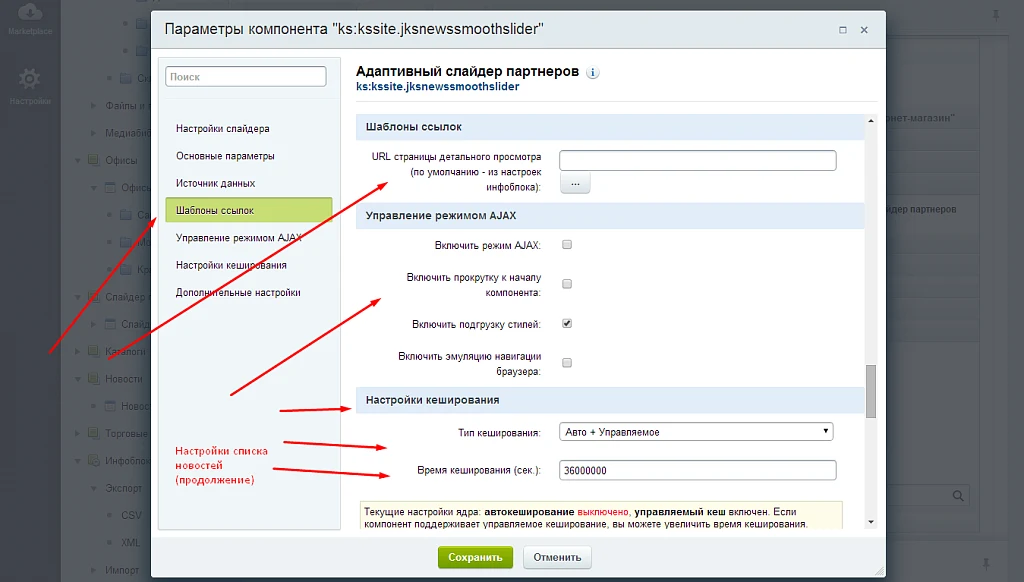Expand the Торговые node in background tree
Viewport: 1024px width, 582px height.
coord(78,433)
